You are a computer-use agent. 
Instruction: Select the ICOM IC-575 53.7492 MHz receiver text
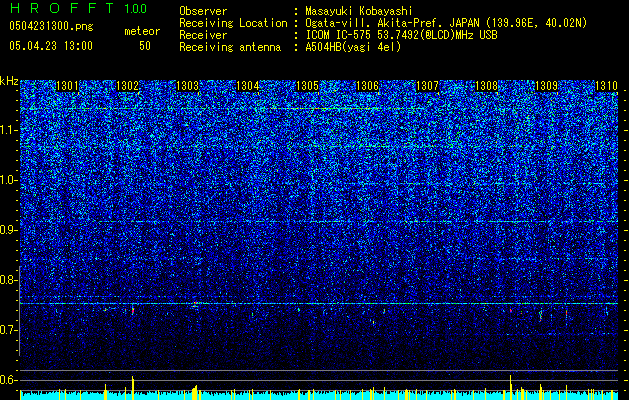pos(401,35)
